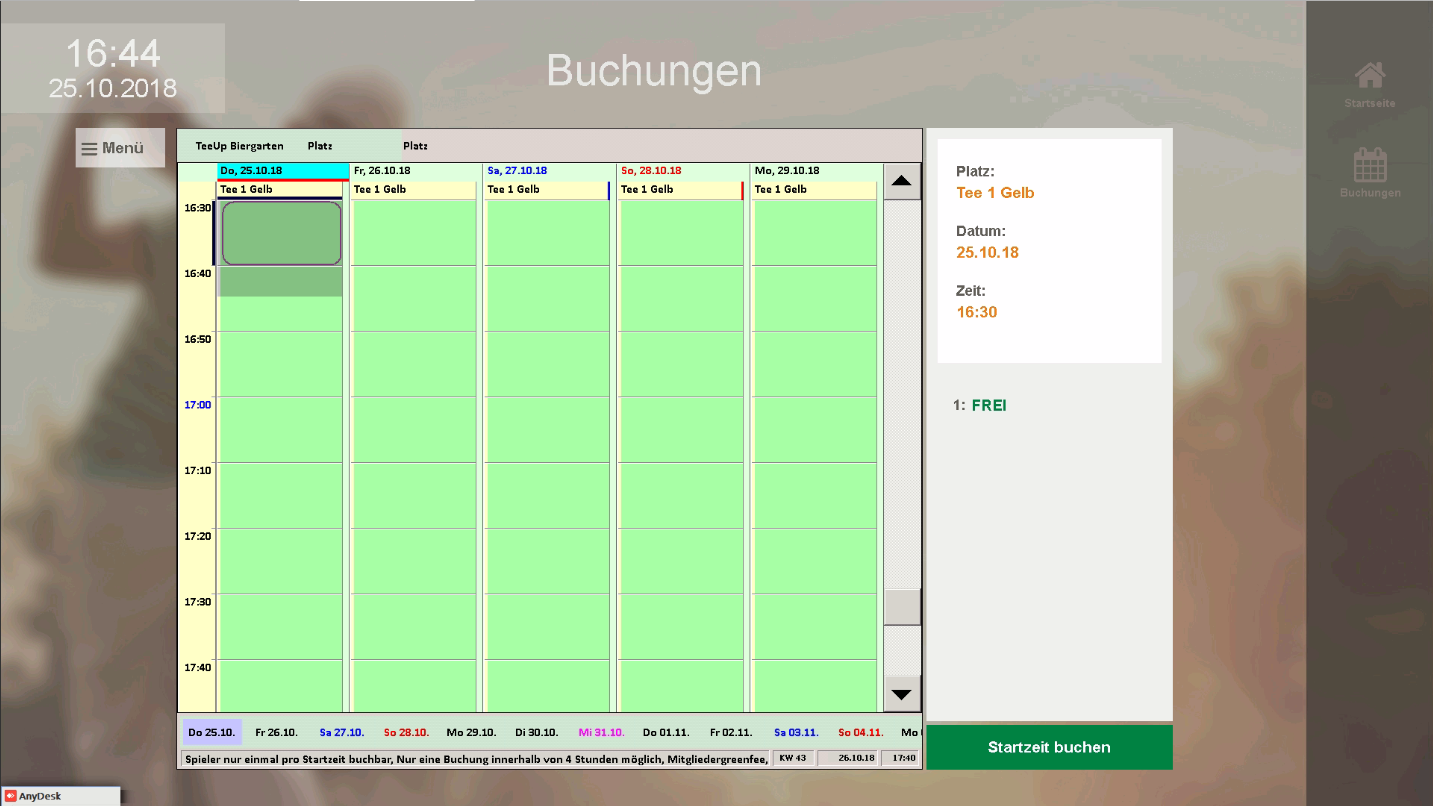Viewport: 1433px width, 806px height.
Task: Click the highlighted 16:30 slot on Do, 25.10.18
Action: [x=281, y=233]
